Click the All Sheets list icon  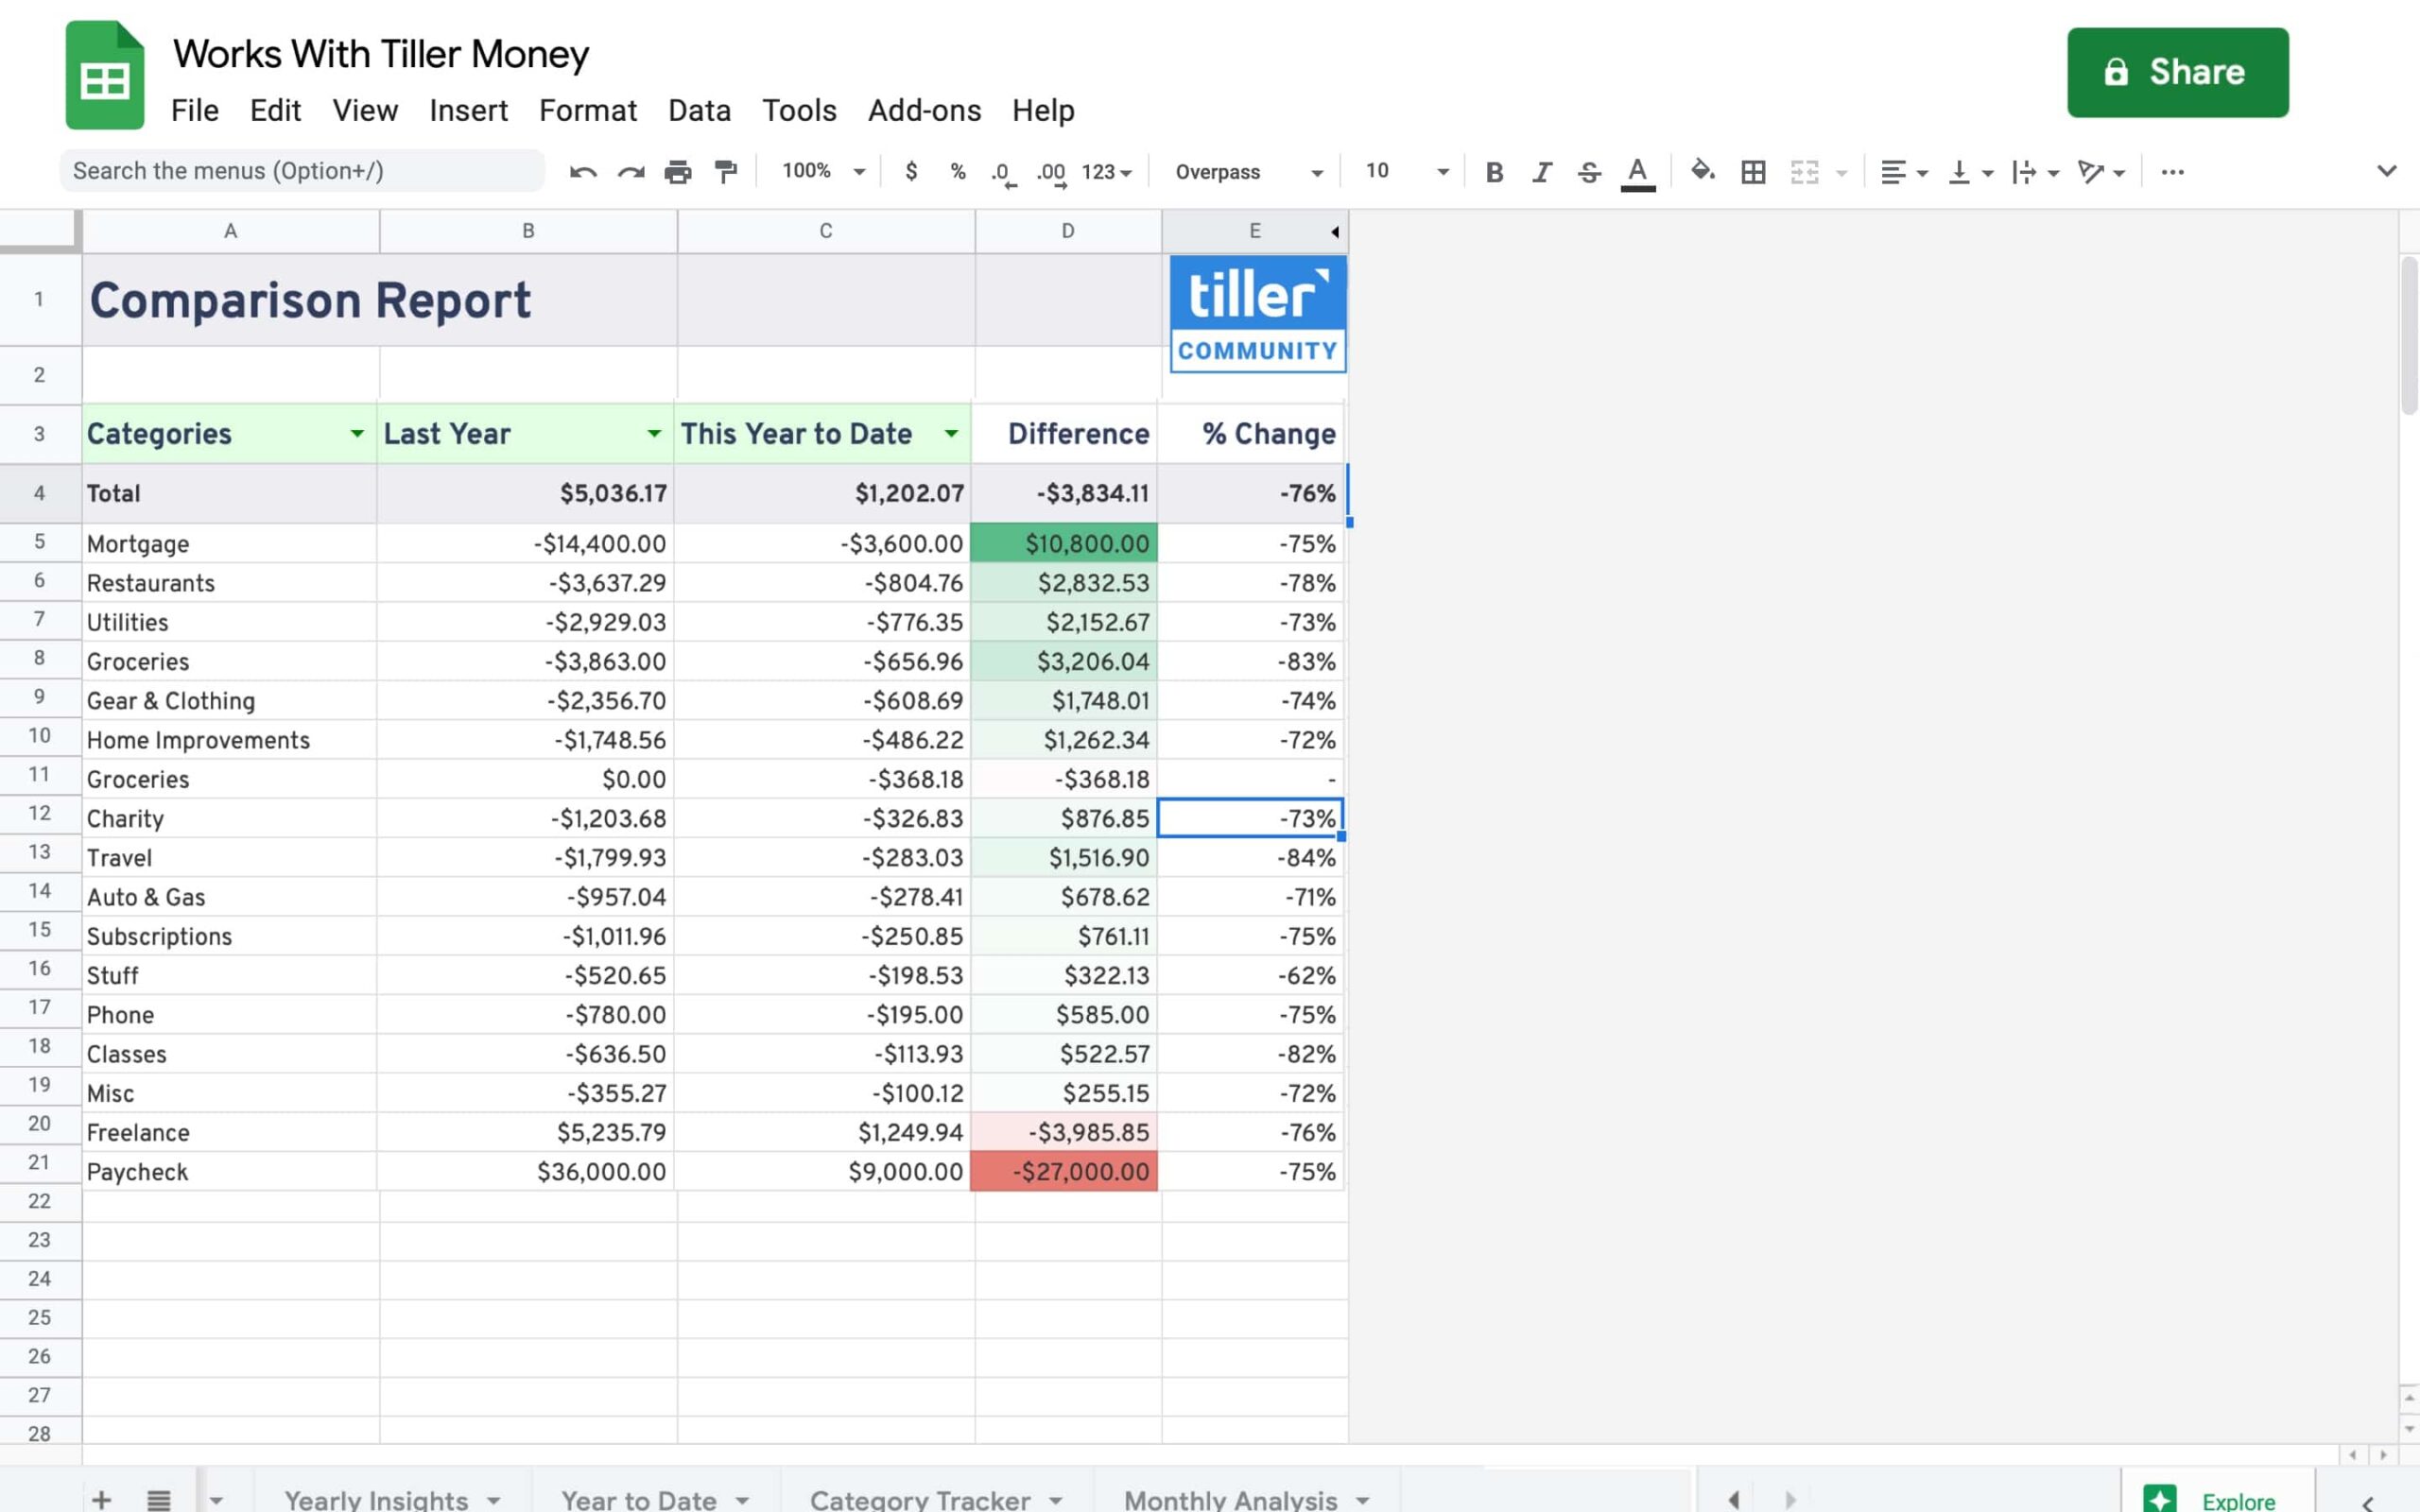click(x=158, y=1499)
